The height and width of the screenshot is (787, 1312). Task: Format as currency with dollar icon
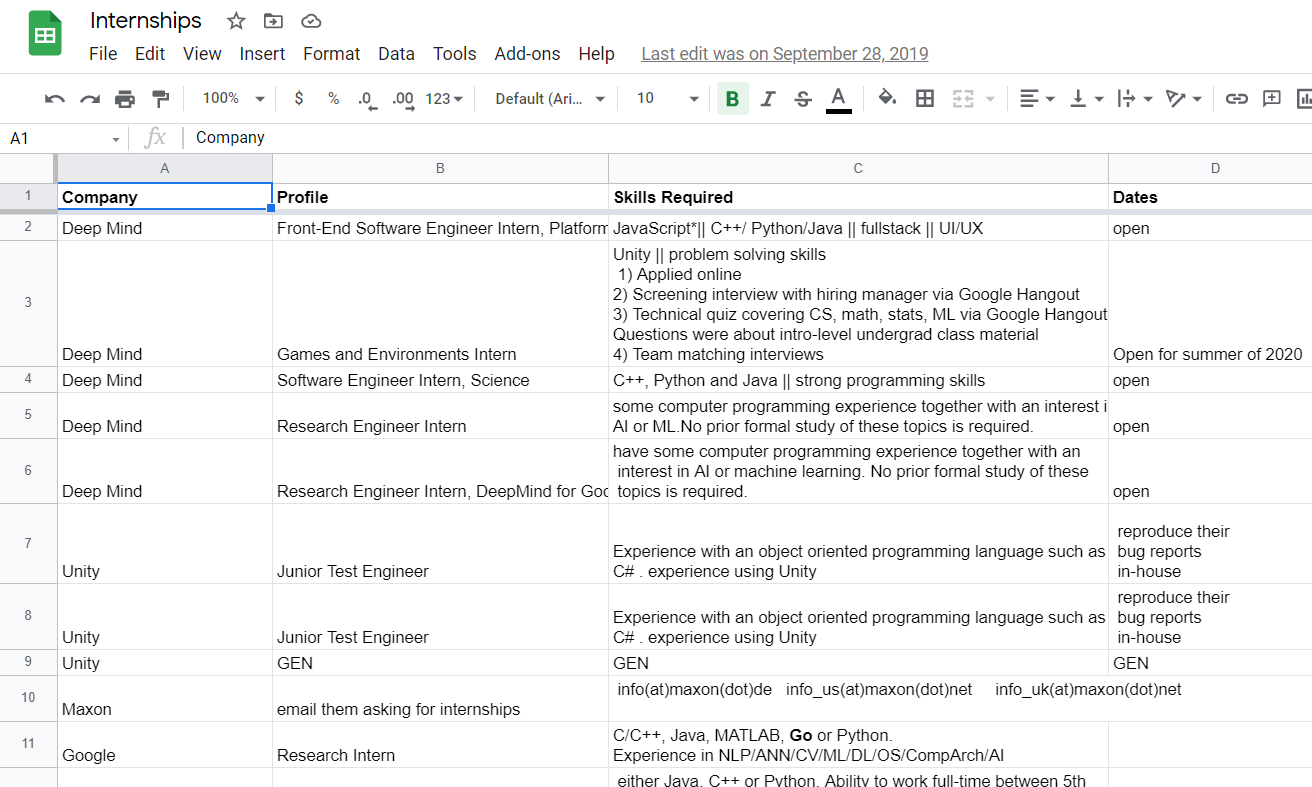299,98
